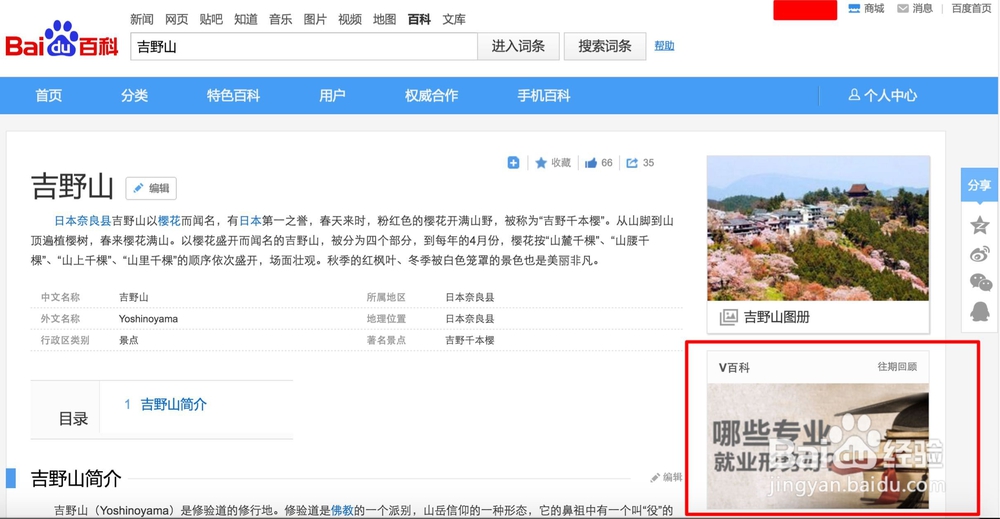Go to 网页 web search
The width and height of the screenshot is (1000, 519).
(x=177, y=19)
